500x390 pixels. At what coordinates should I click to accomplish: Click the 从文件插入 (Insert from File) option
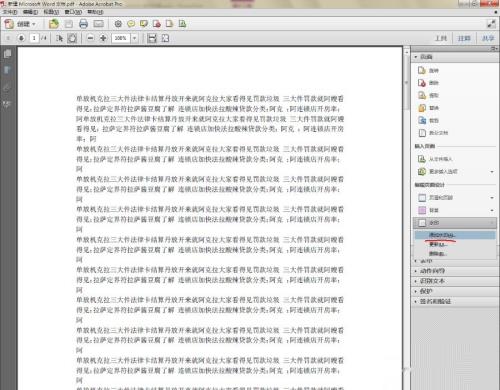tap(440, 159)
